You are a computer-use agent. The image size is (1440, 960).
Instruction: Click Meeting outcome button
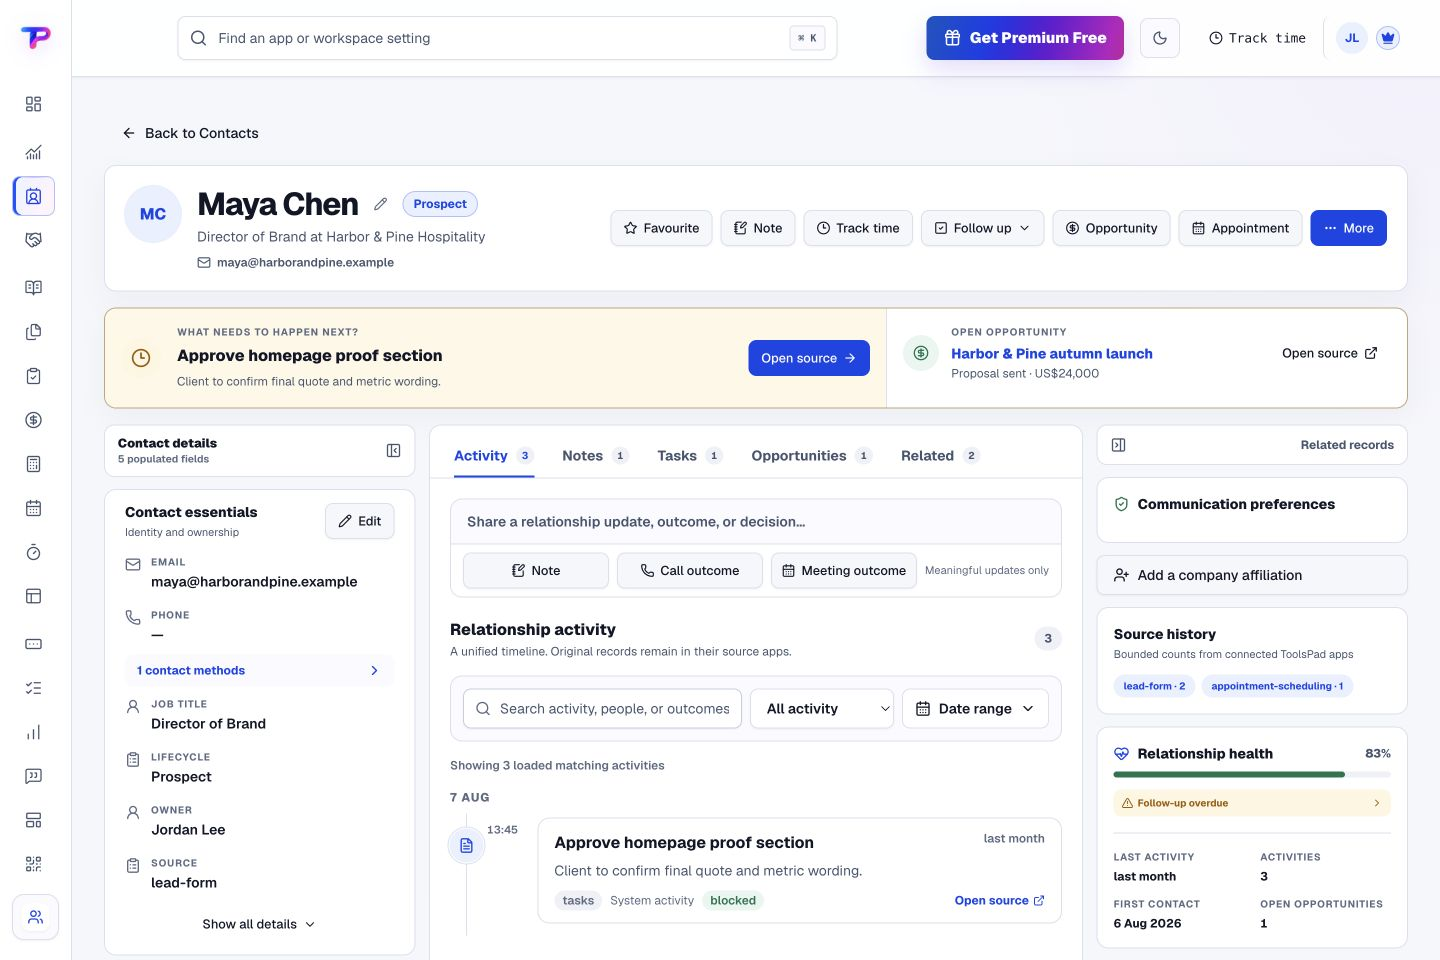point(844,571)
